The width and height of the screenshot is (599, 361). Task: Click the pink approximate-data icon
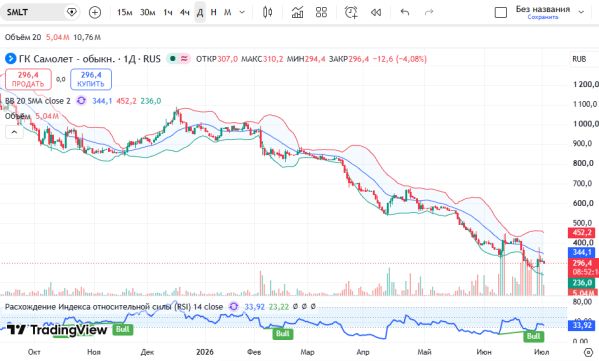tap(185, 59)
